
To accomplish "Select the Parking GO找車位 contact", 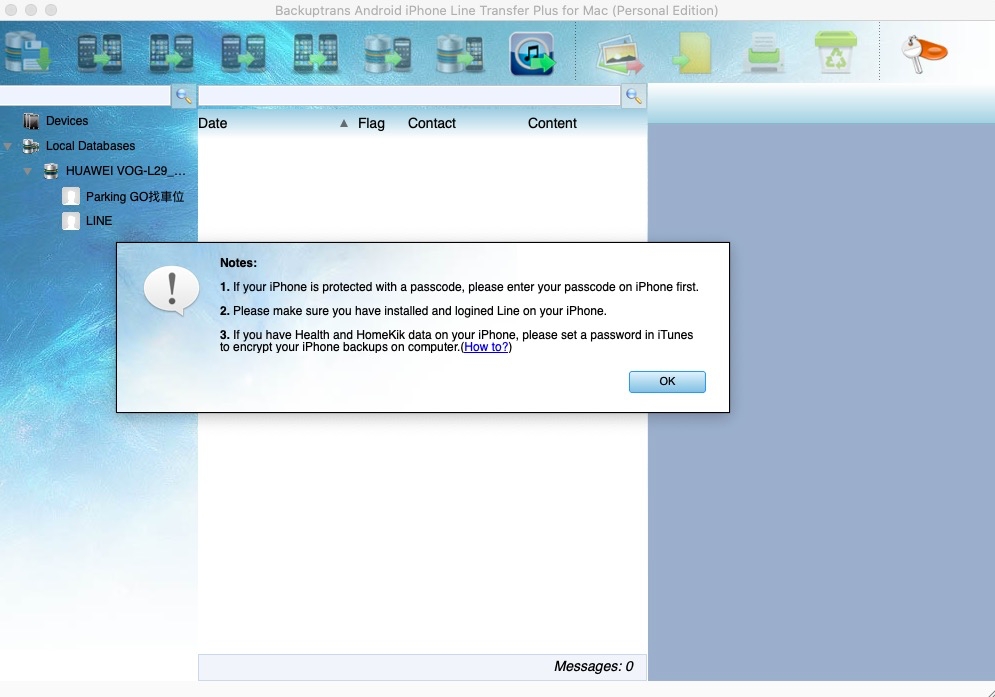I will (135, 197).
